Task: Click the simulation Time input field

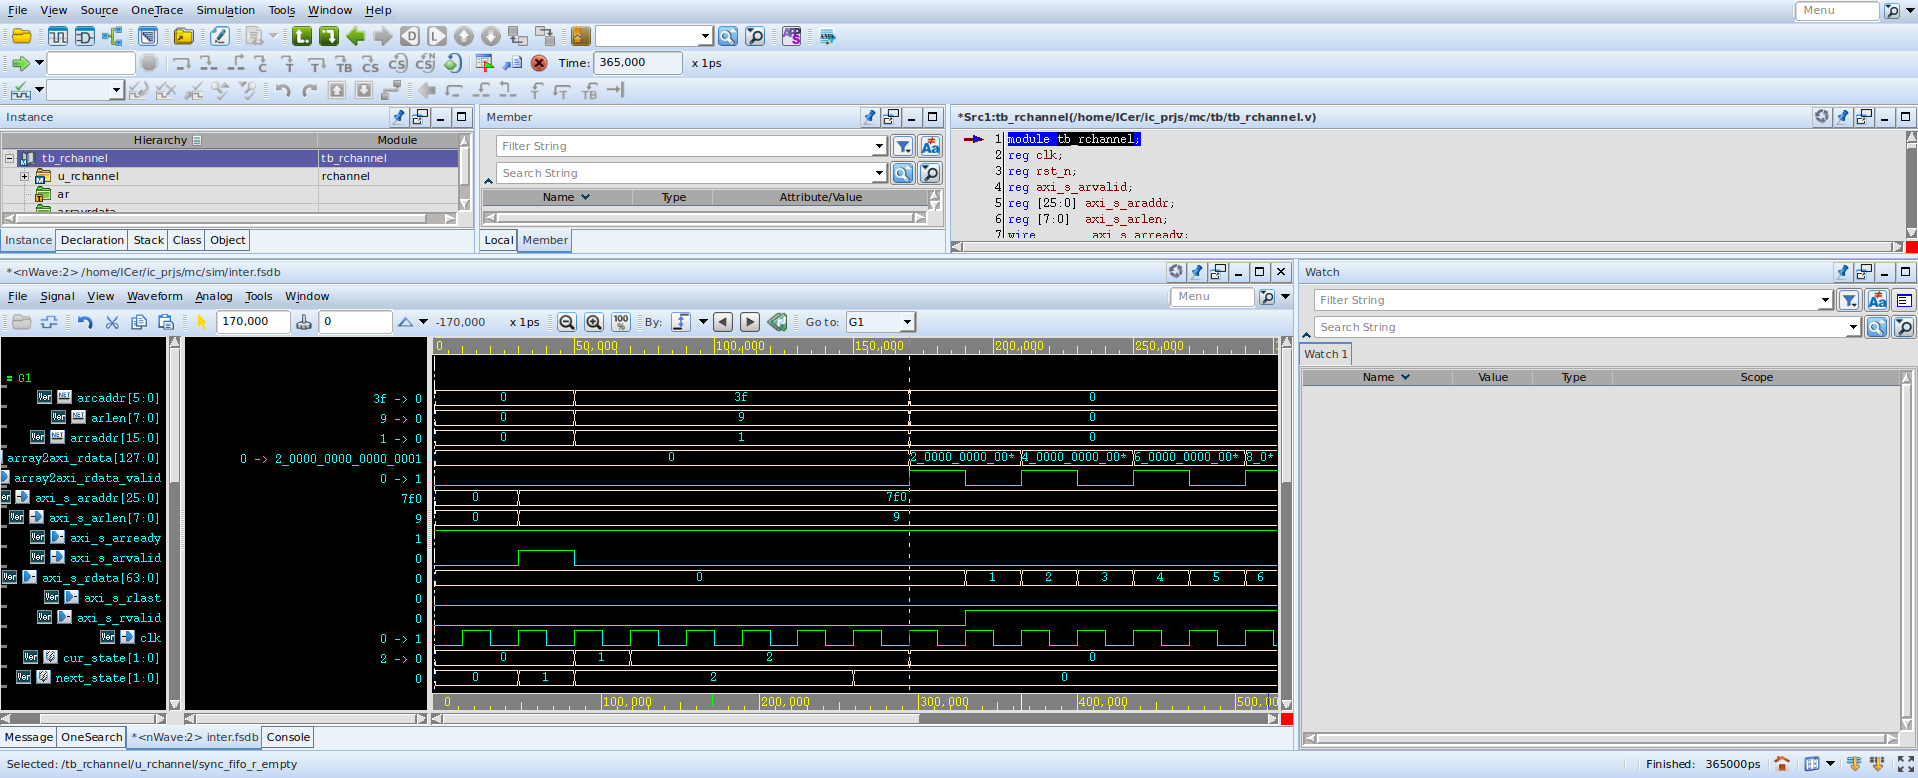Action: click(x=638, y=63)
